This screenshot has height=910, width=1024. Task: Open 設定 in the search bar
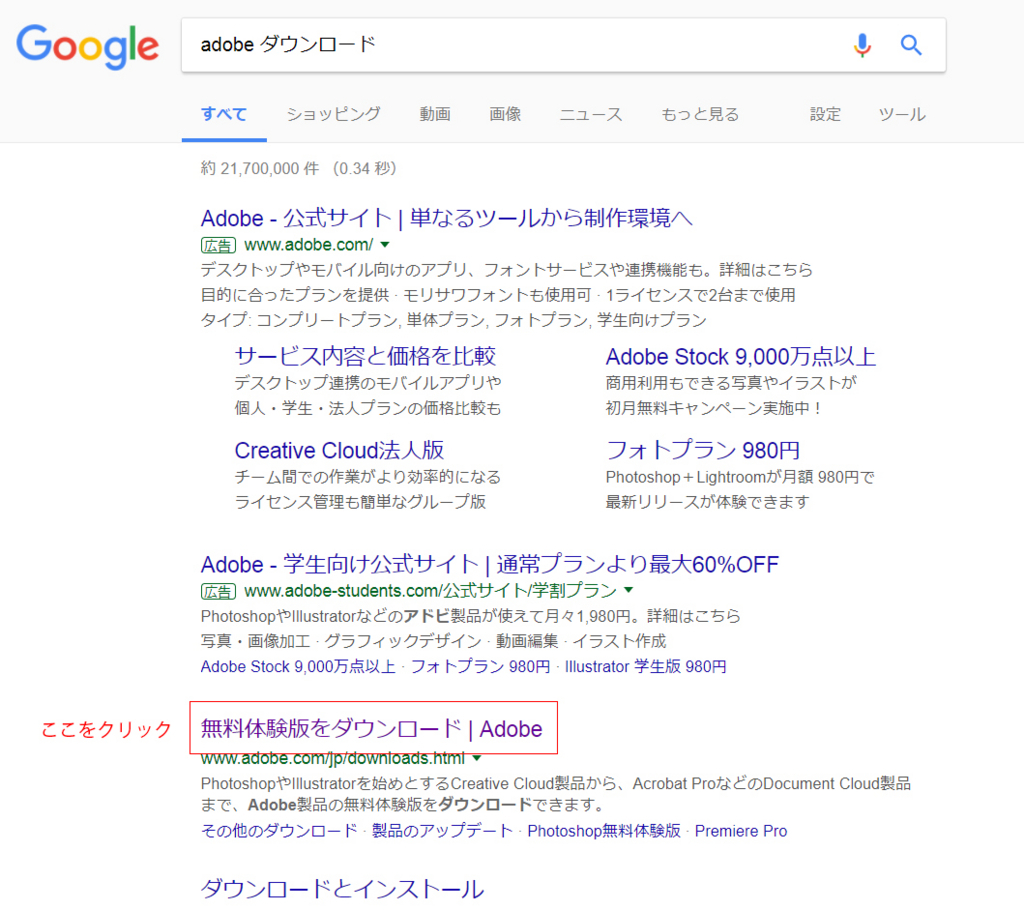pos(825,114)
